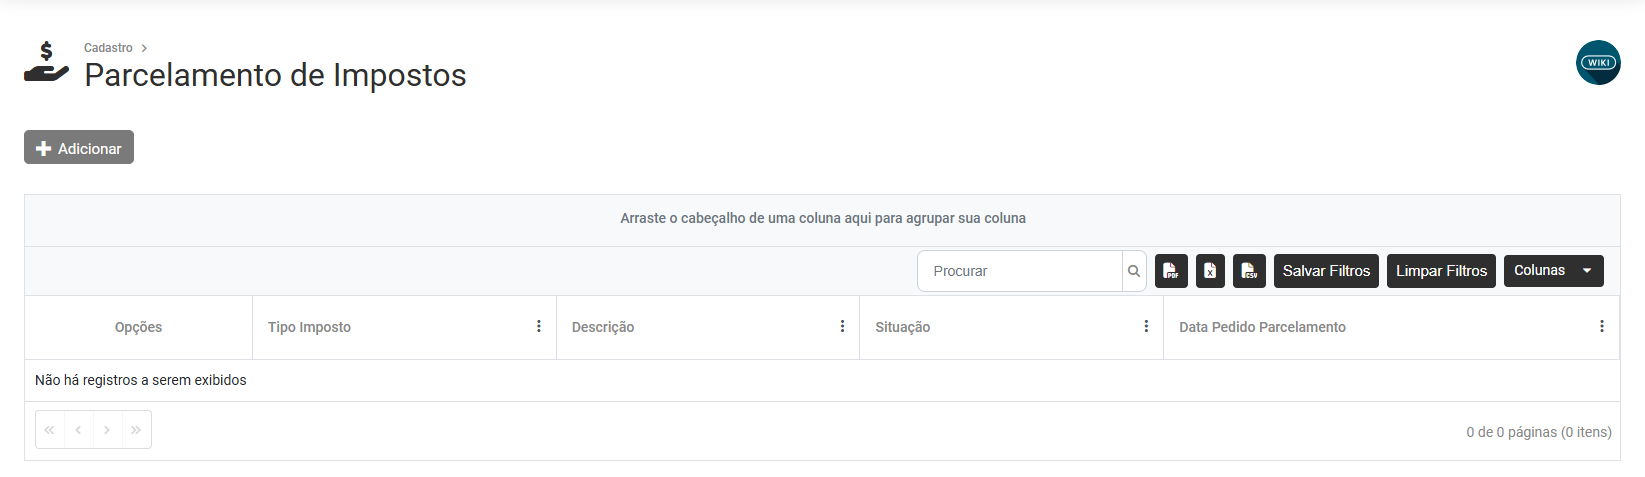Go to the first page arrow
This screenshot has height=477, width=1645.
coord(49,430)
